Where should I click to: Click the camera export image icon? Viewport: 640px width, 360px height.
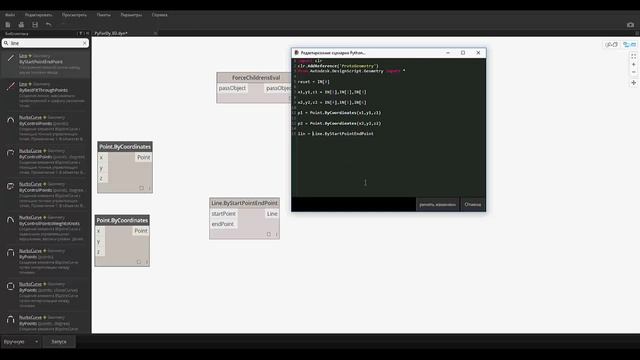[631, 25]
